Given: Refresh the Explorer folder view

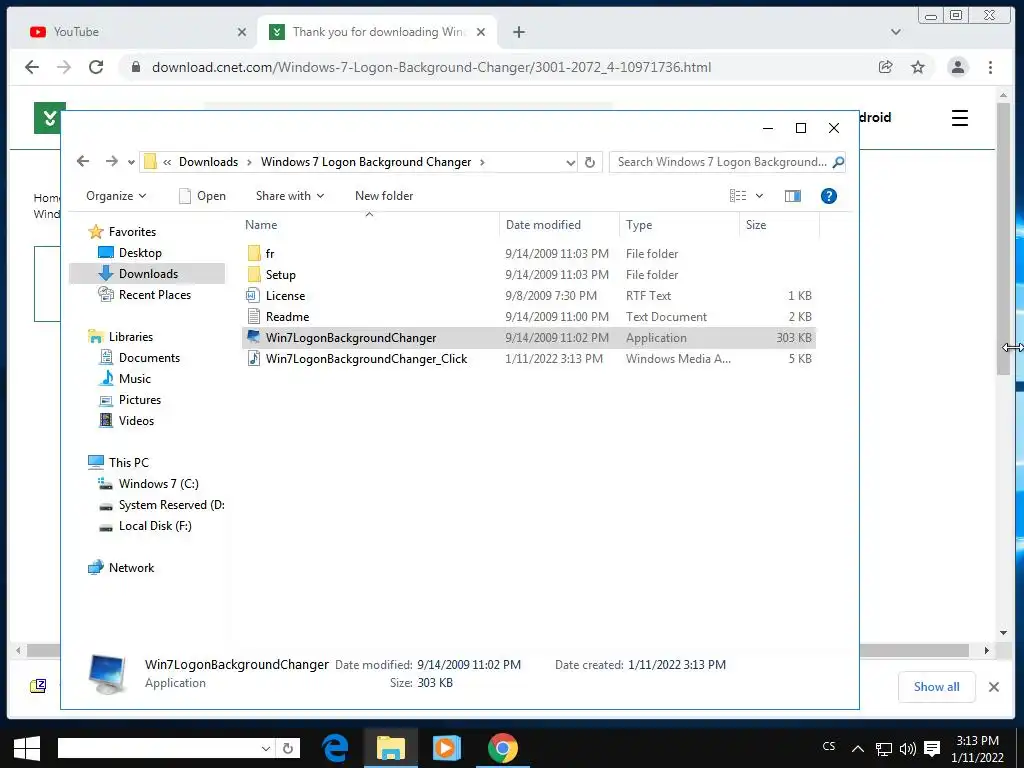Looking at the screenshot, I should [x=590, y=162].
